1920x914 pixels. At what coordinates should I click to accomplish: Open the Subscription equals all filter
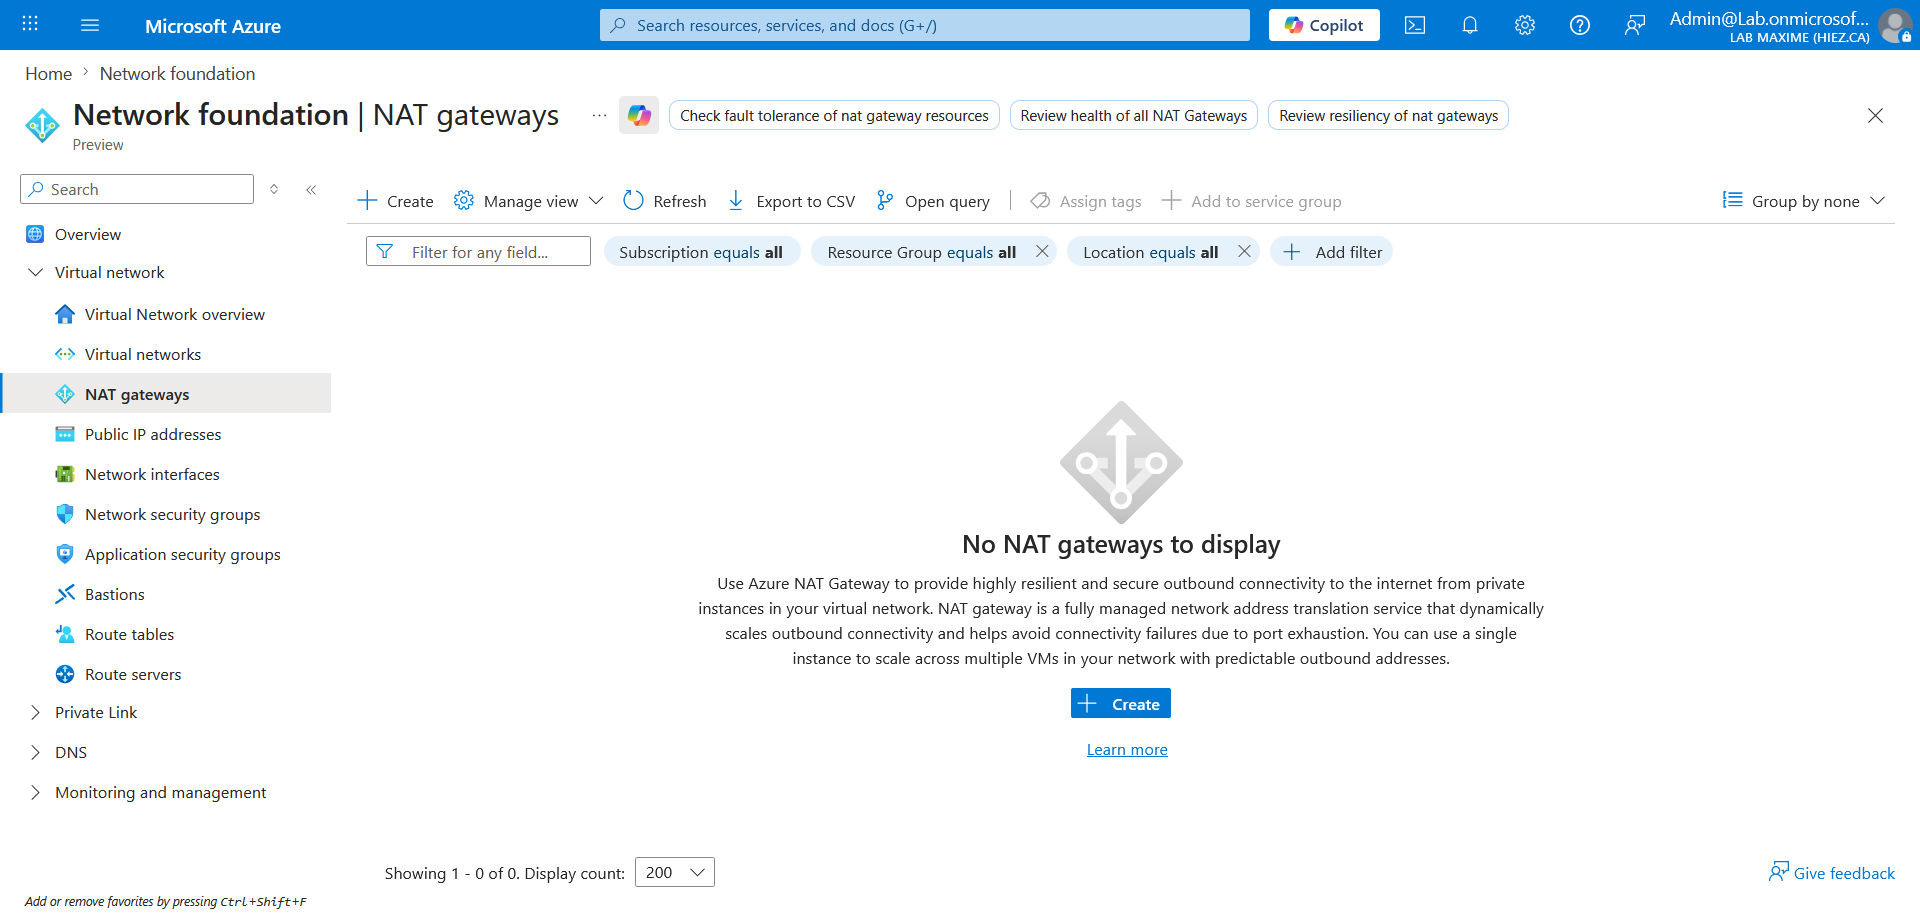(701, 252)
